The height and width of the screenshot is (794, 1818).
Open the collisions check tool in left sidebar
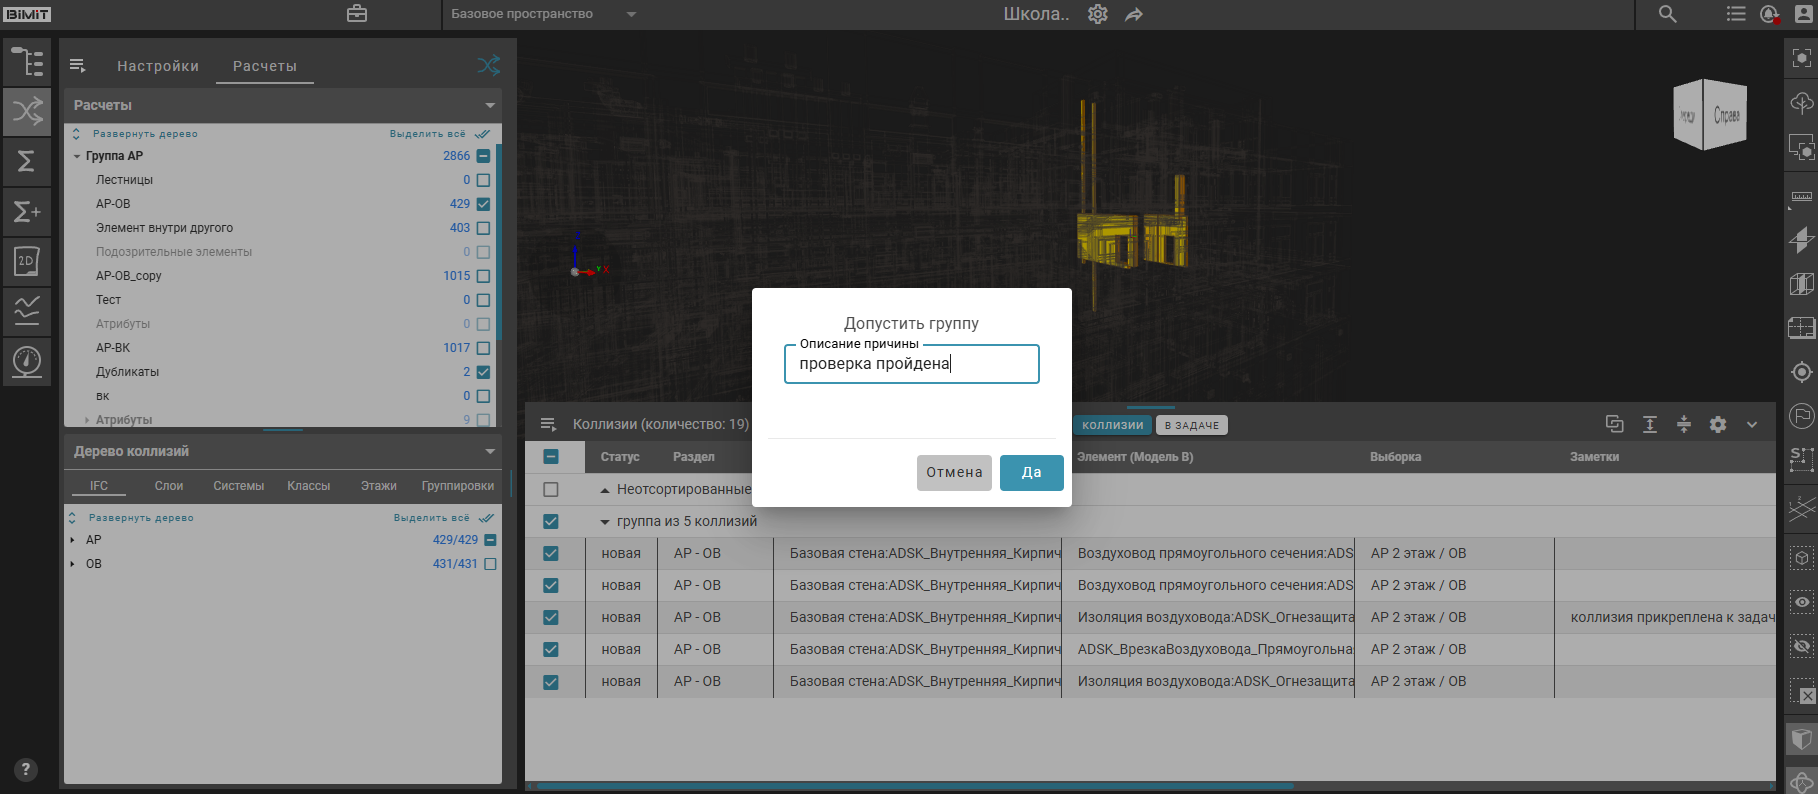(27, 111)
